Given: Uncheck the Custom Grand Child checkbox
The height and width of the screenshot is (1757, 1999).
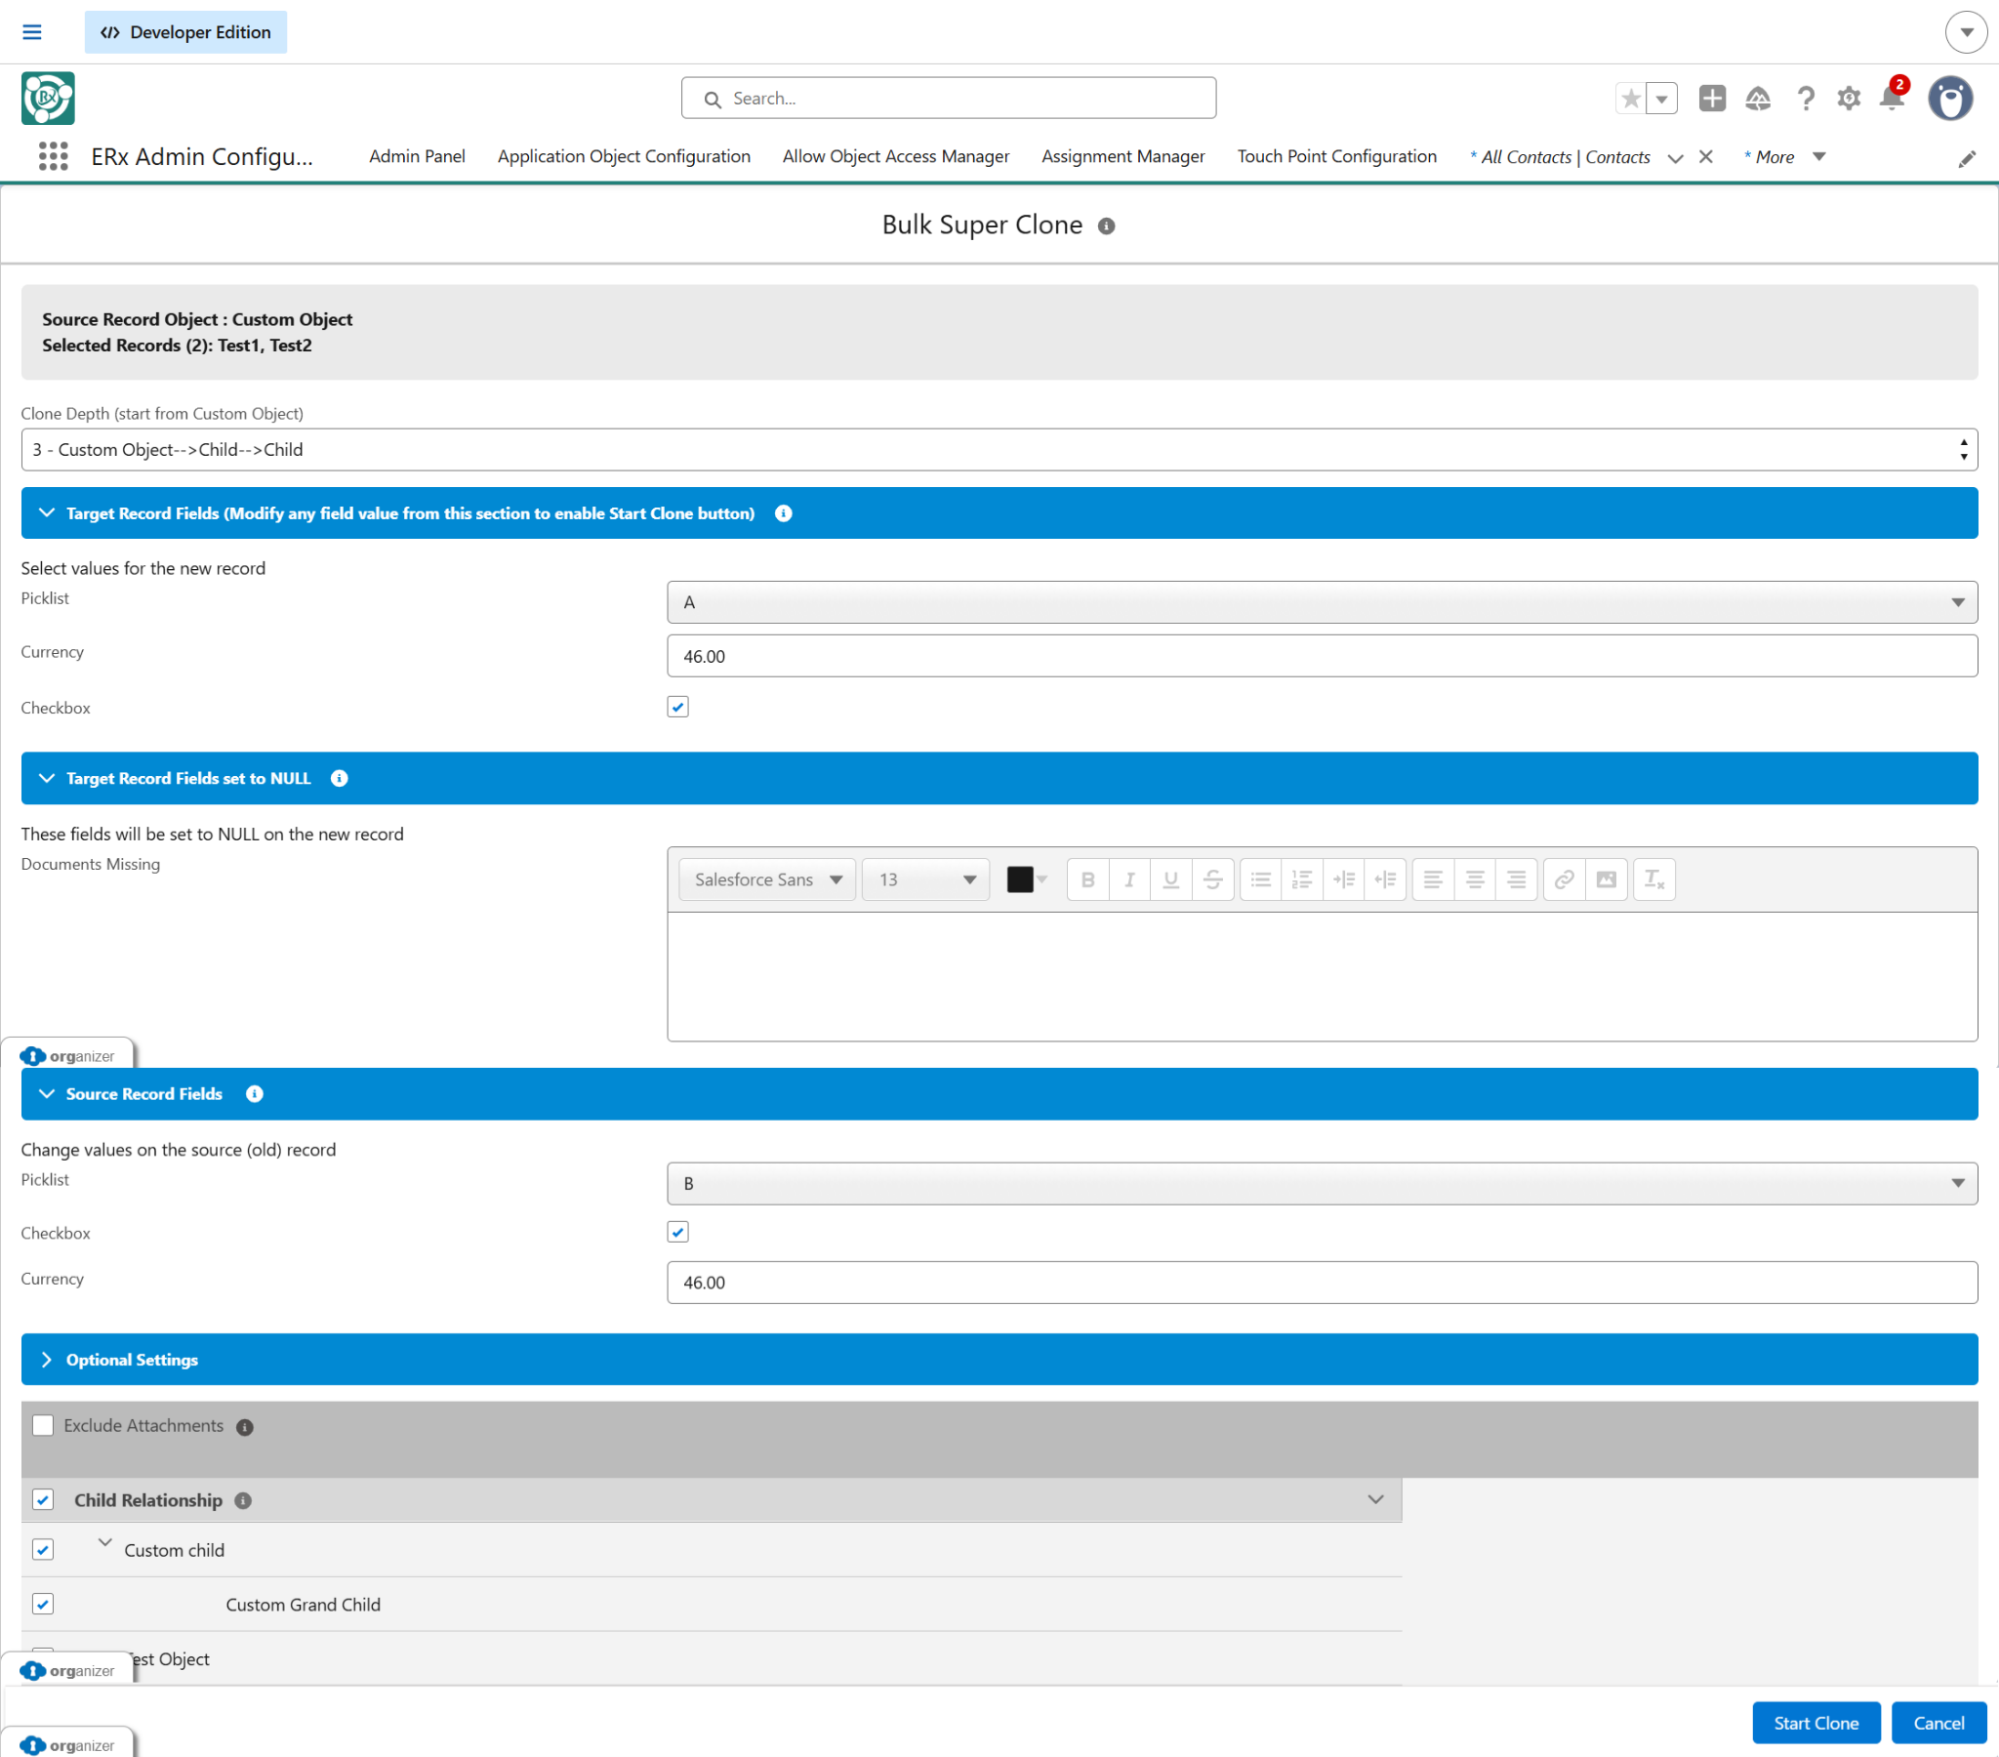Looking at the screenshot, I should (x=43, y=1604).
